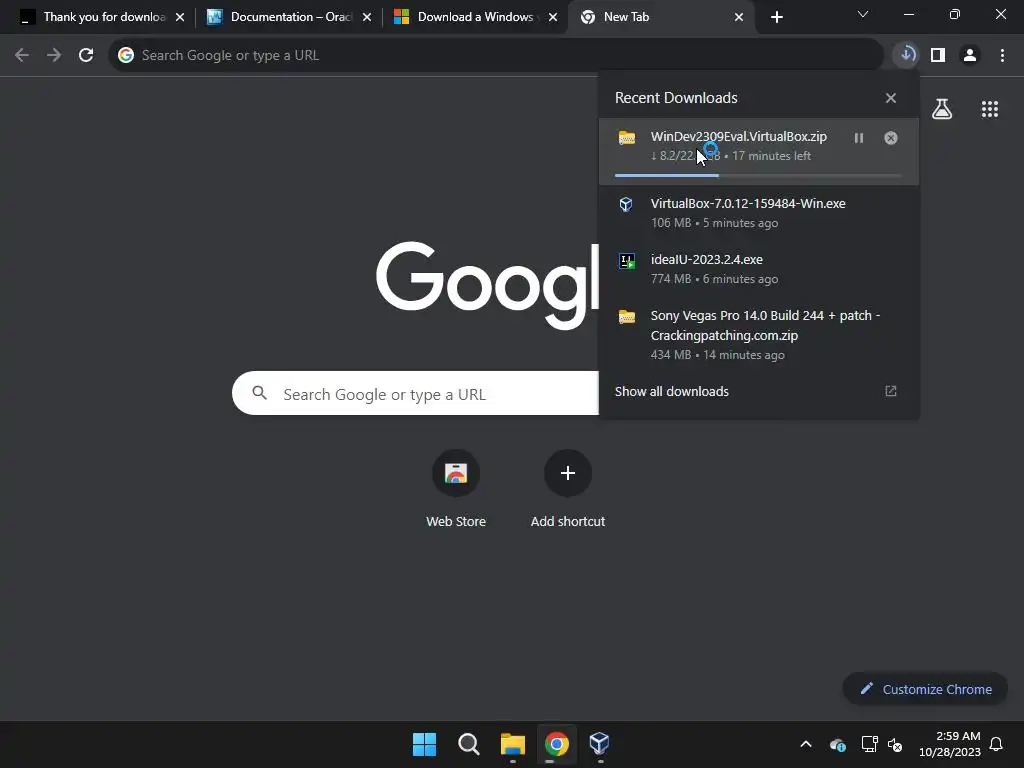Viewport: 1024px width, 768px height.
Task: Reload the current page
Action: tap(86, 55)
